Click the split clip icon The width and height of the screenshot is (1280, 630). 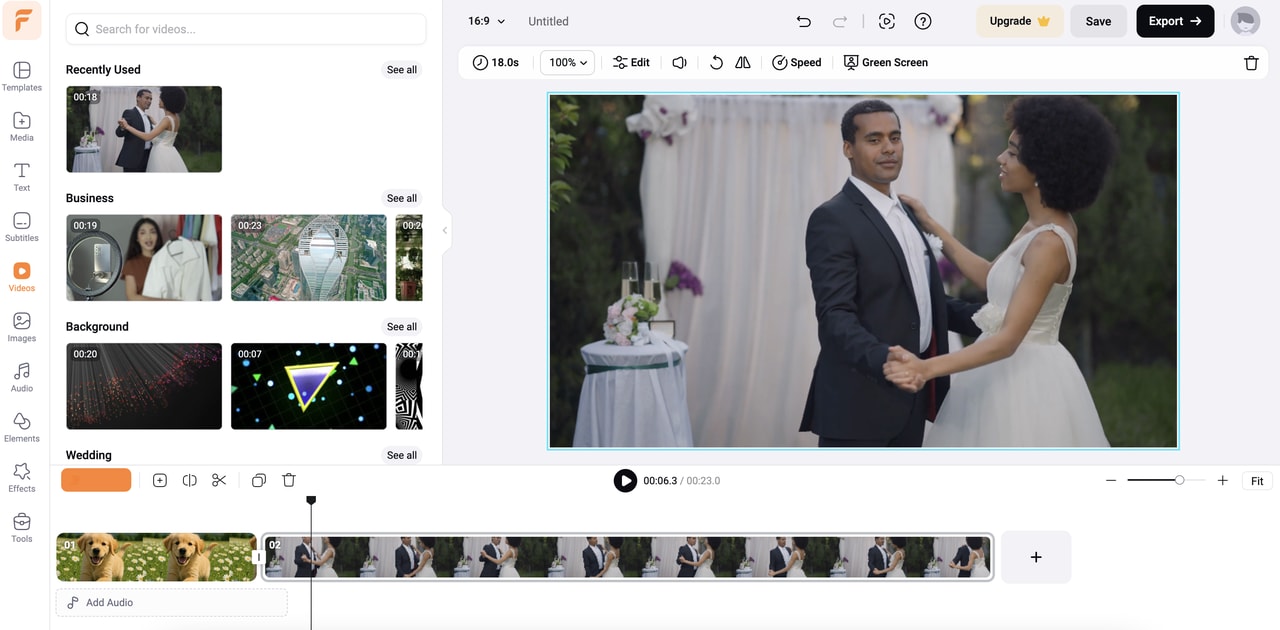click(189, 480)
